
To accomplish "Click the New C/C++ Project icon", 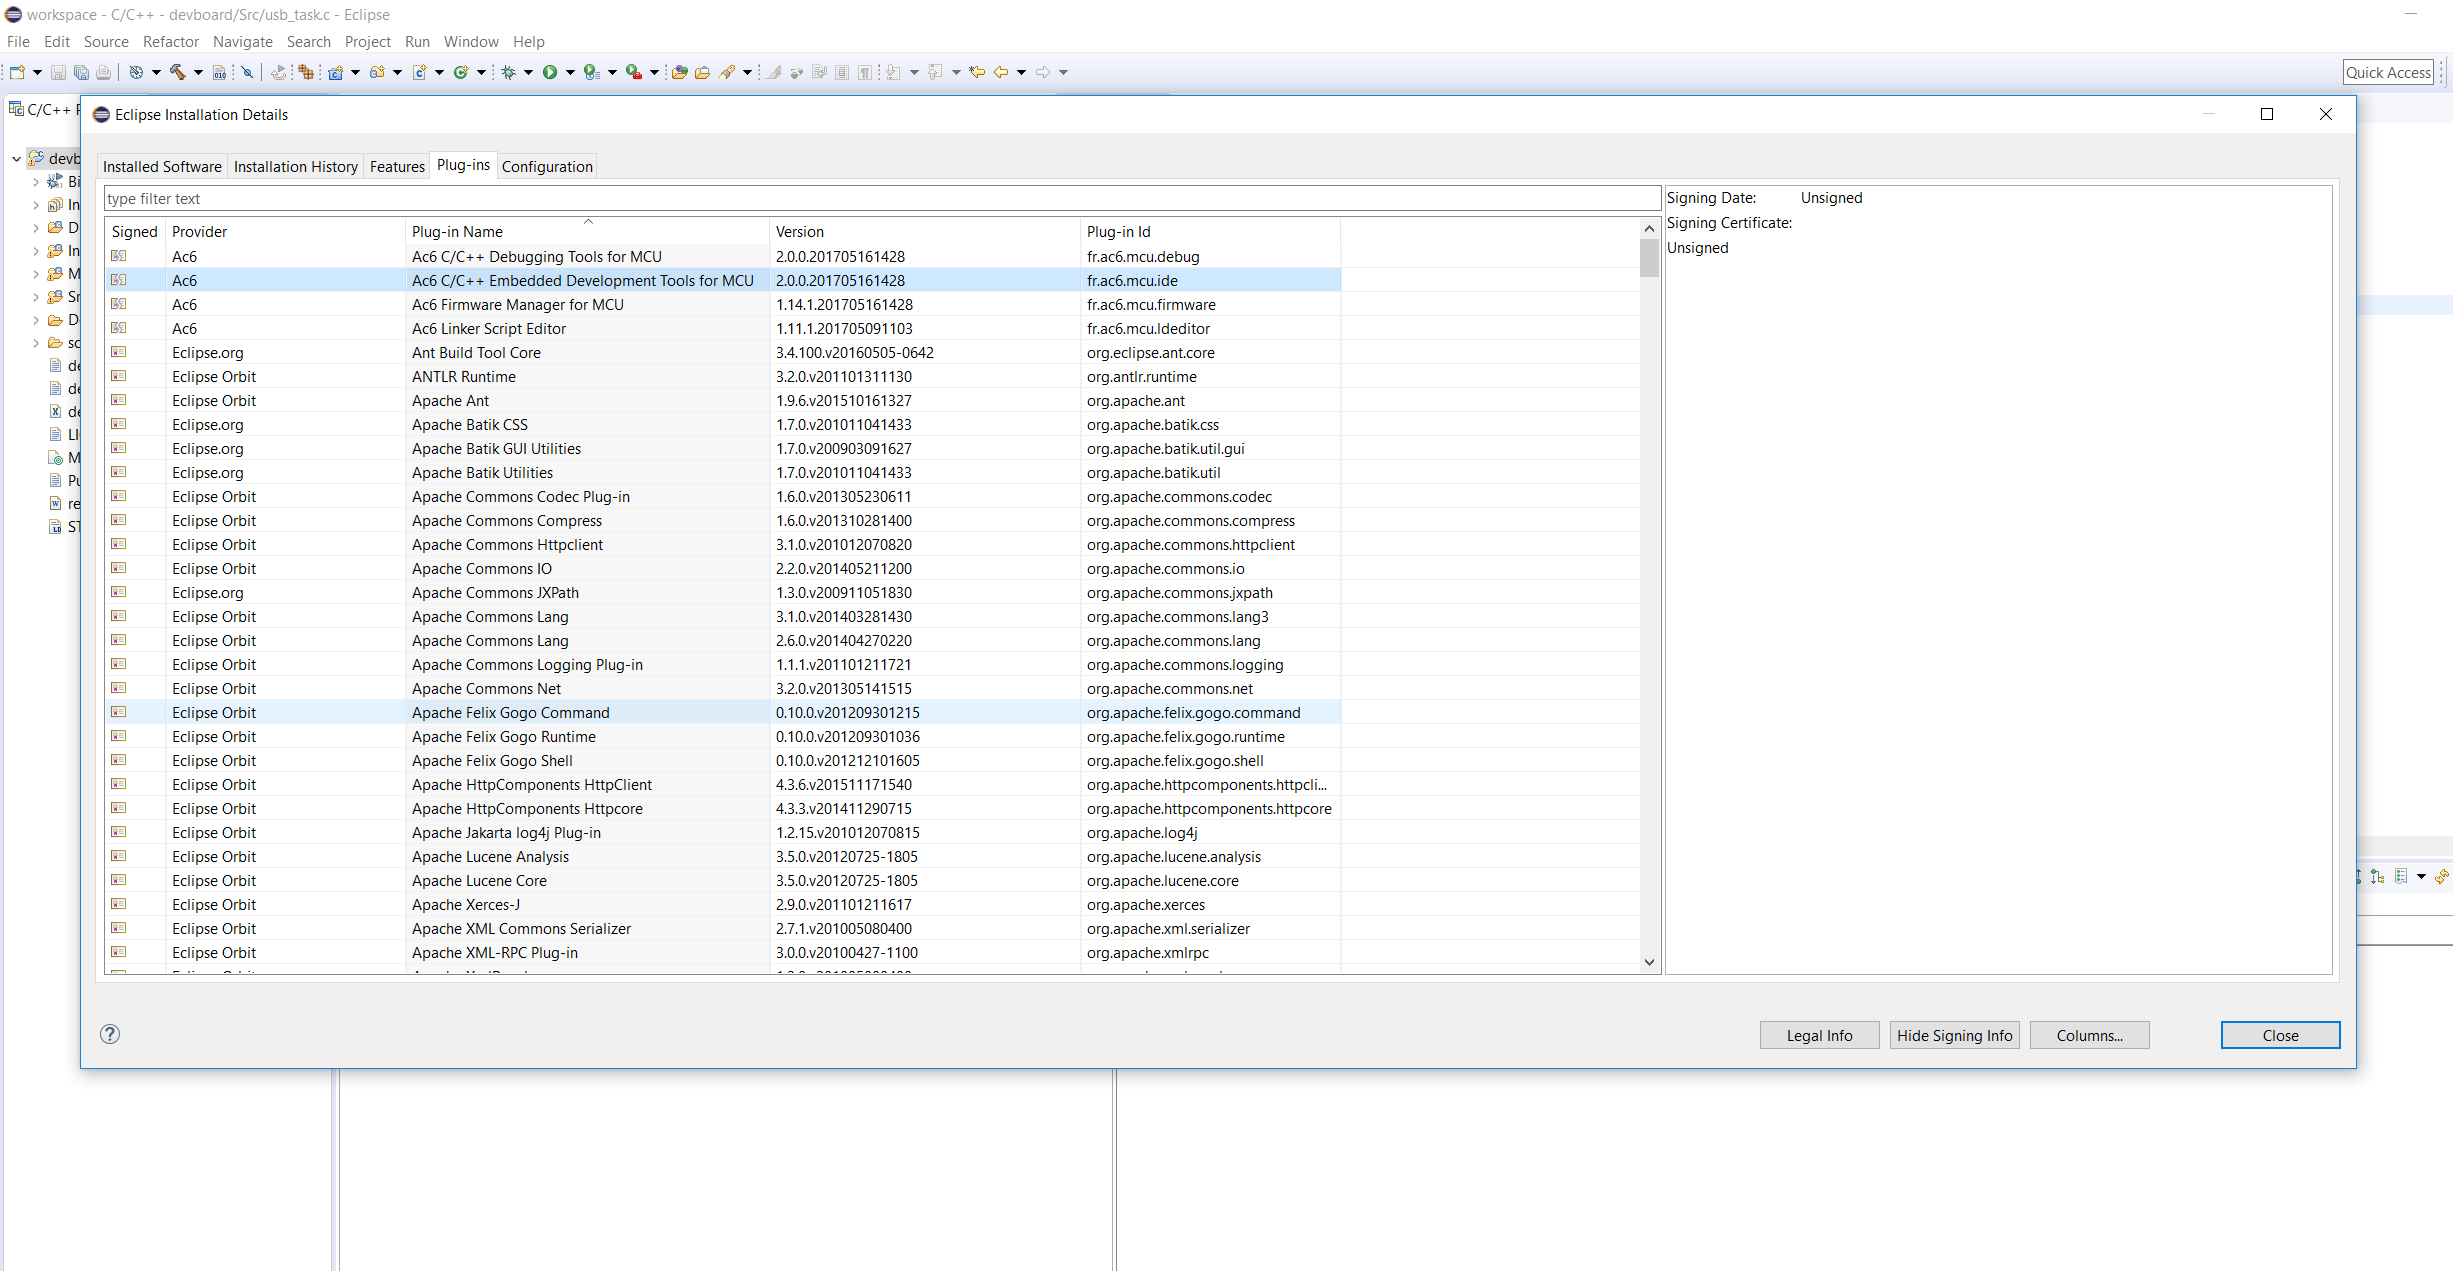I will click(x=336, y=72).
